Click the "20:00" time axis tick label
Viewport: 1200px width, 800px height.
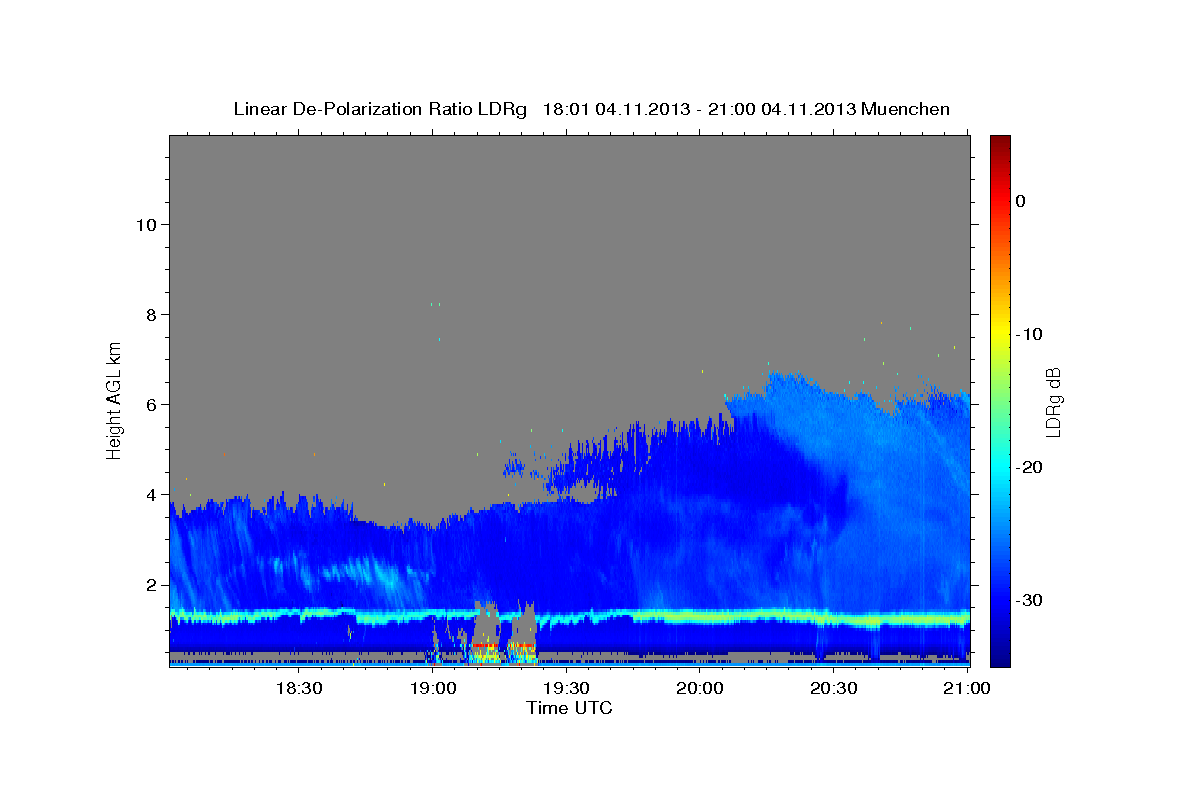700,688
